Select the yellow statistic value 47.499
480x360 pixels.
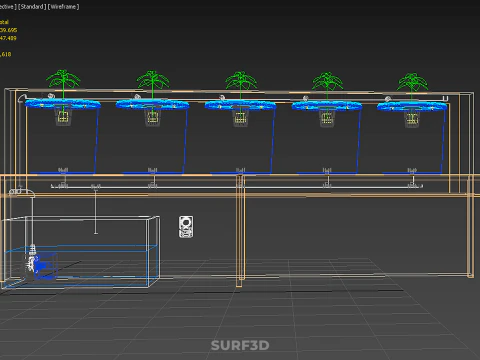point(8,38)
